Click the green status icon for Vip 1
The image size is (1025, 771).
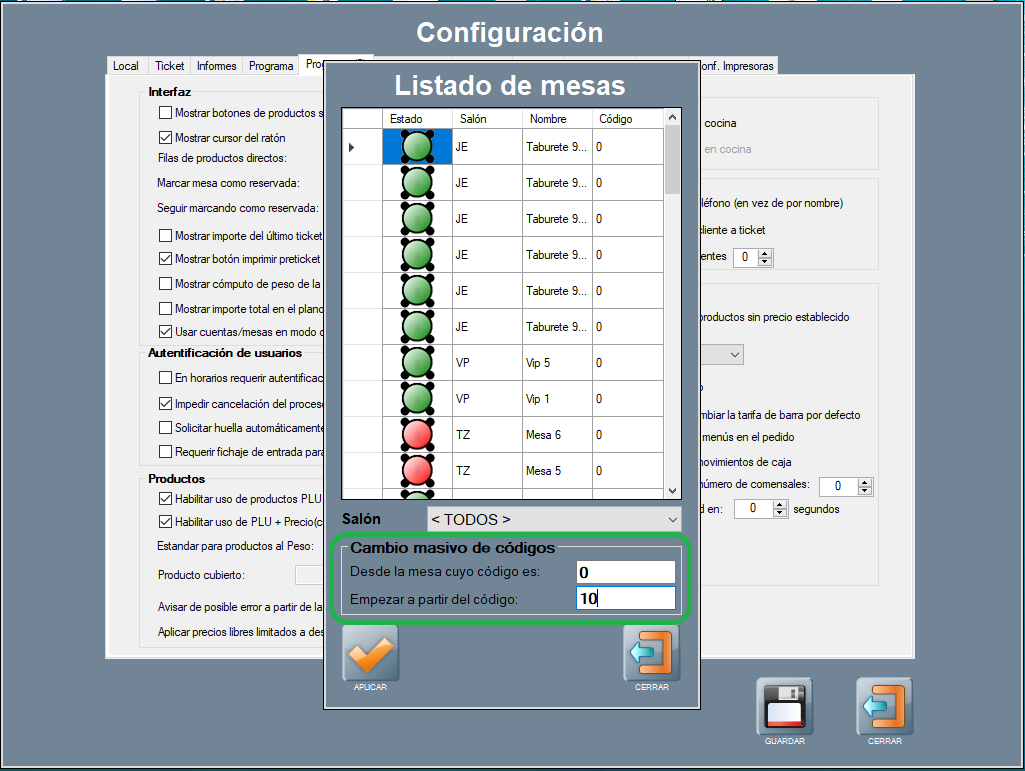[x=417, y=399]
